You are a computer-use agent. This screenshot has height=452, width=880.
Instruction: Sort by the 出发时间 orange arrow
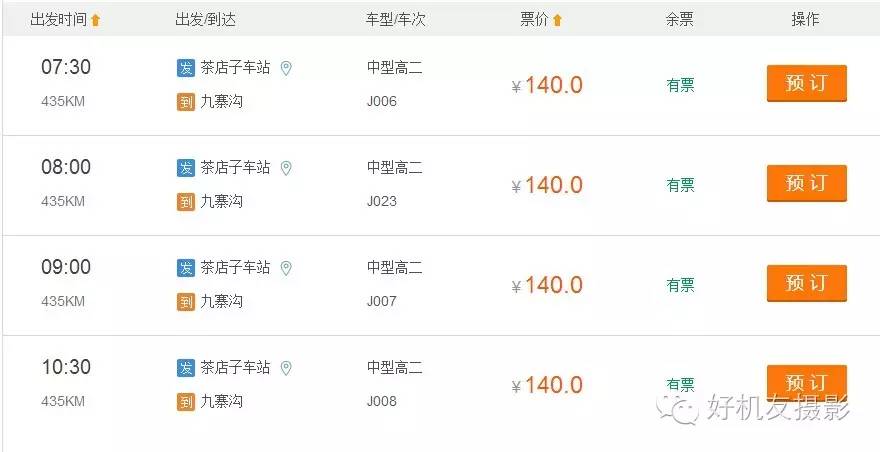(x=95, y=20)
